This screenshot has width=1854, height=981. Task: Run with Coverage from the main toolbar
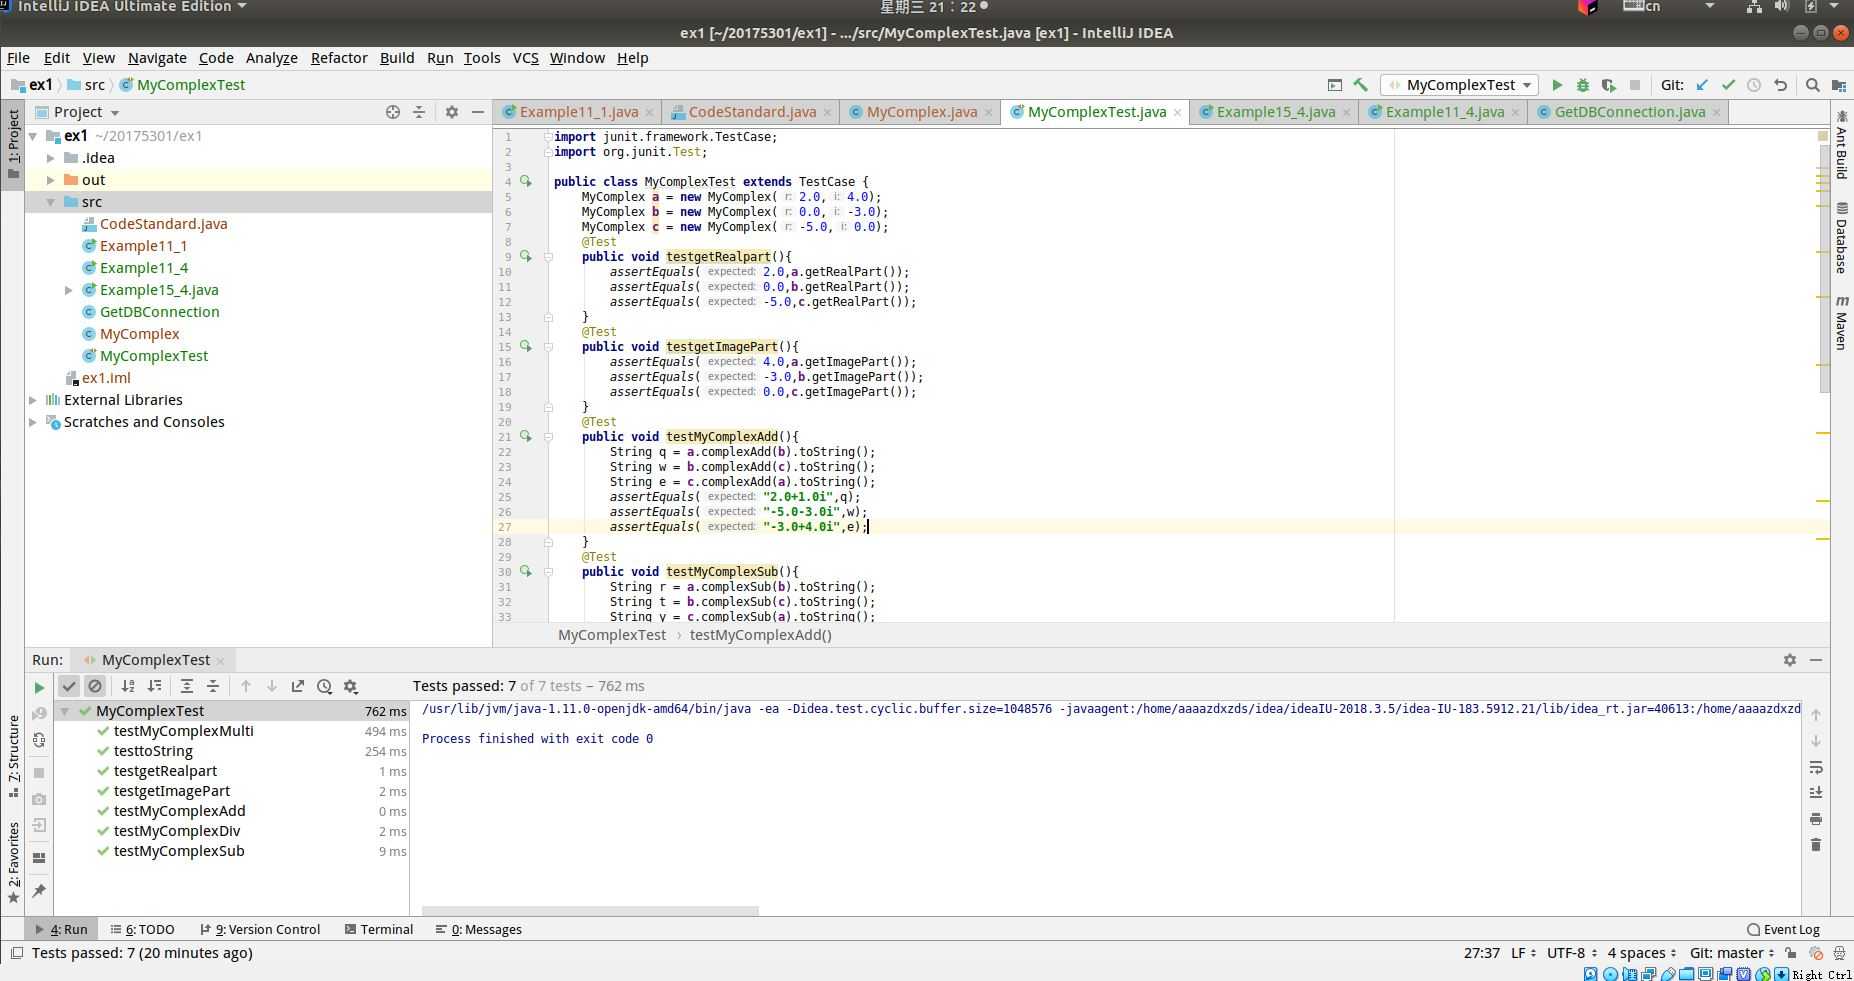pos(1609,85)
